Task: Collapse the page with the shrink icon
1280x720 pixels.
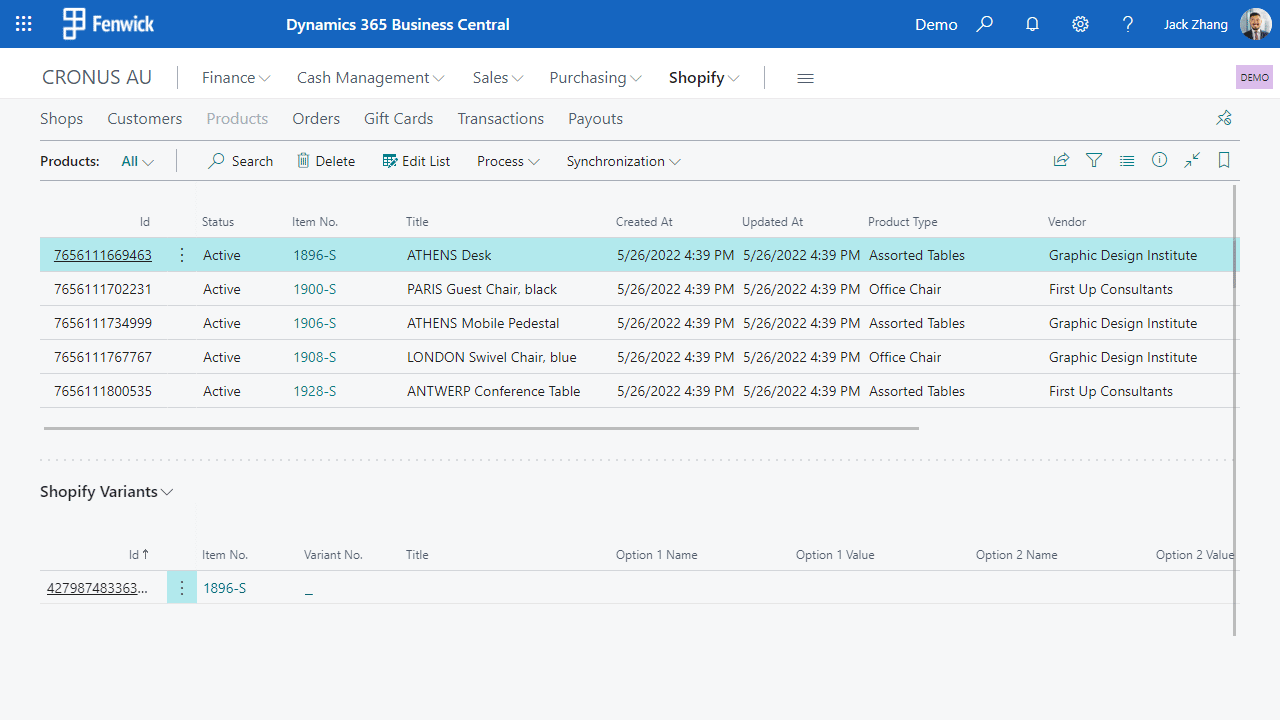Action: [x=1192, y=160]
